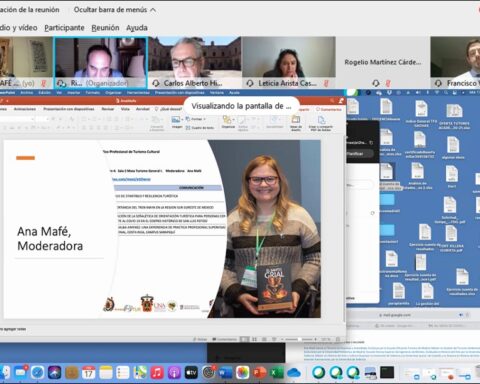Select the Rogelio Martínez Cárde... participant tile

click(x=383, y=62)
